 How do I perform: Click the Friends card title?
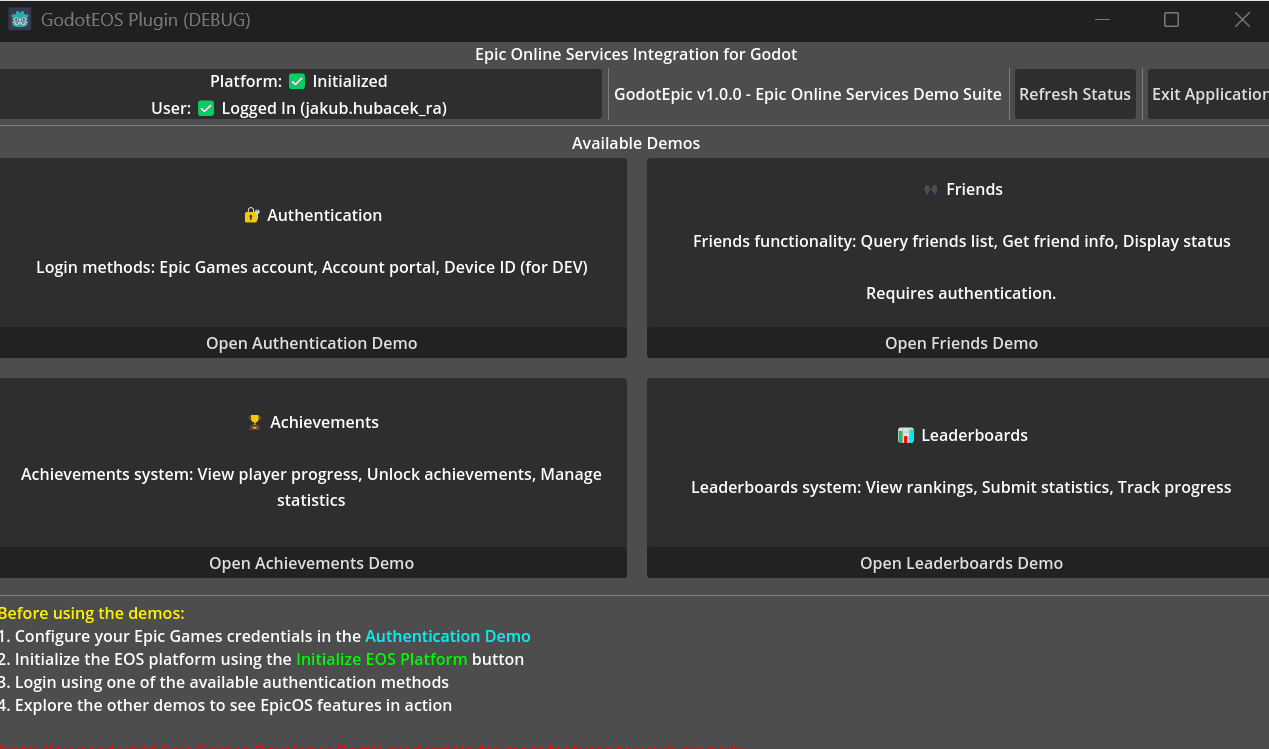[974, 189]
